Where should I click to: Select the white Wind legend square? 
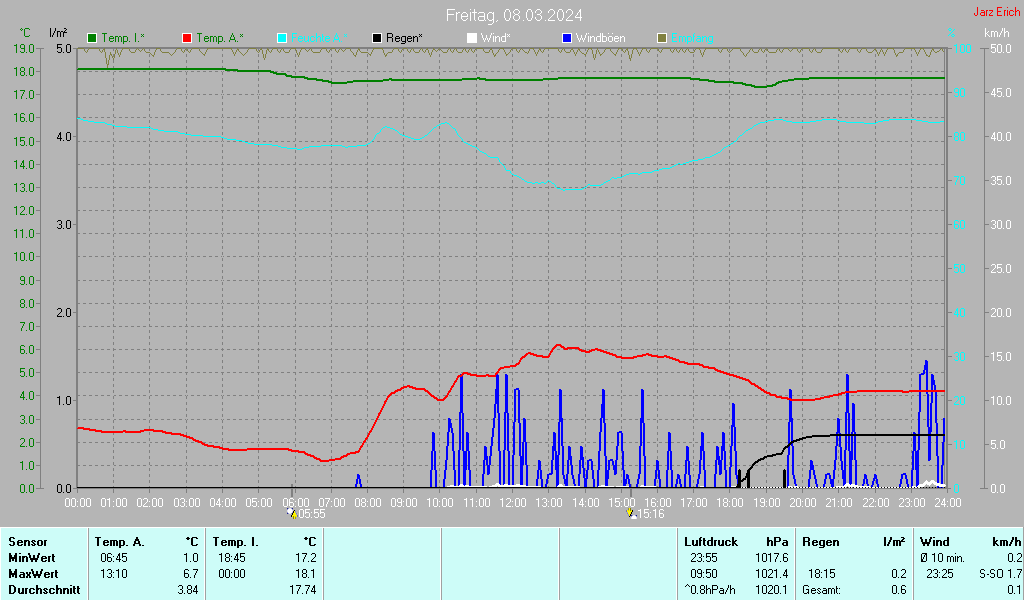[x=472, y=38]
